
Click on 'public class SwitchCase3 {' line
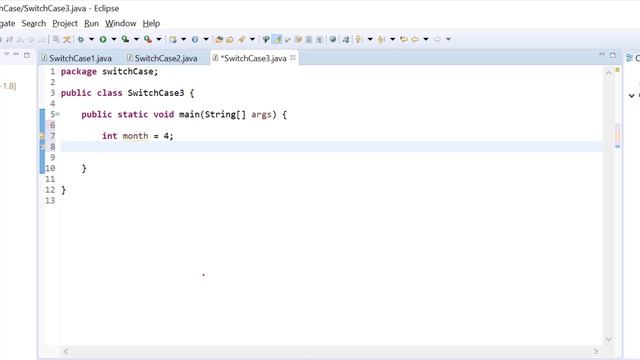click(127, 93)
